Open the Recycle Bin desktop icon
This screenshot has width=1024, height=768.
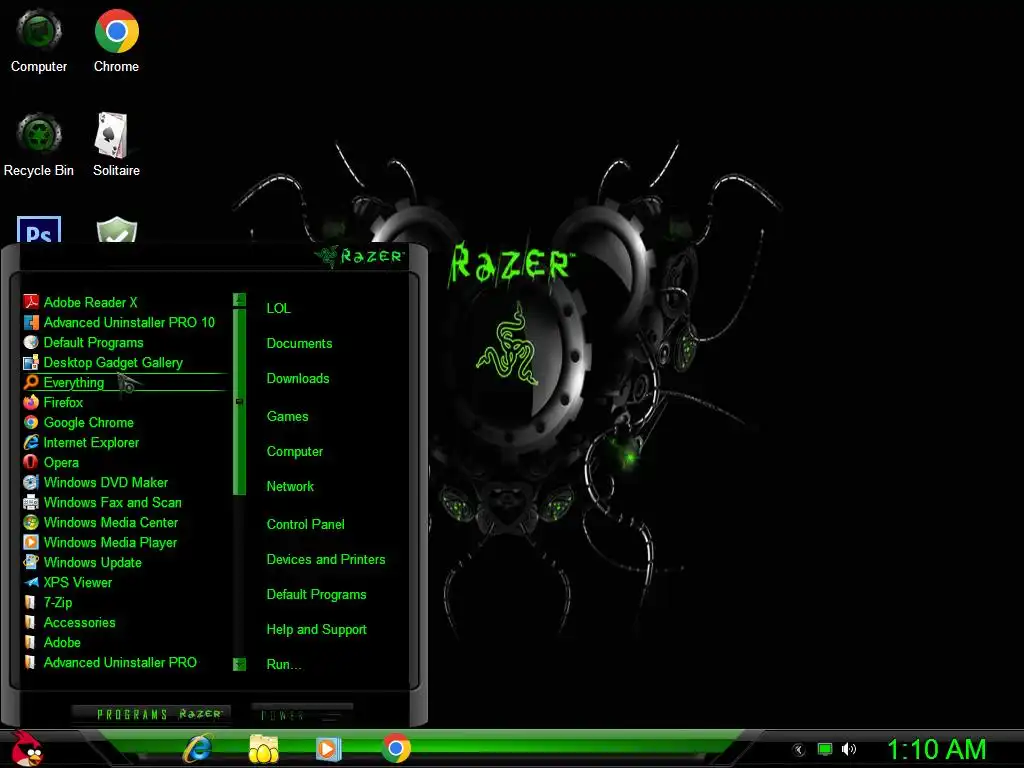(x=39, y=145)
